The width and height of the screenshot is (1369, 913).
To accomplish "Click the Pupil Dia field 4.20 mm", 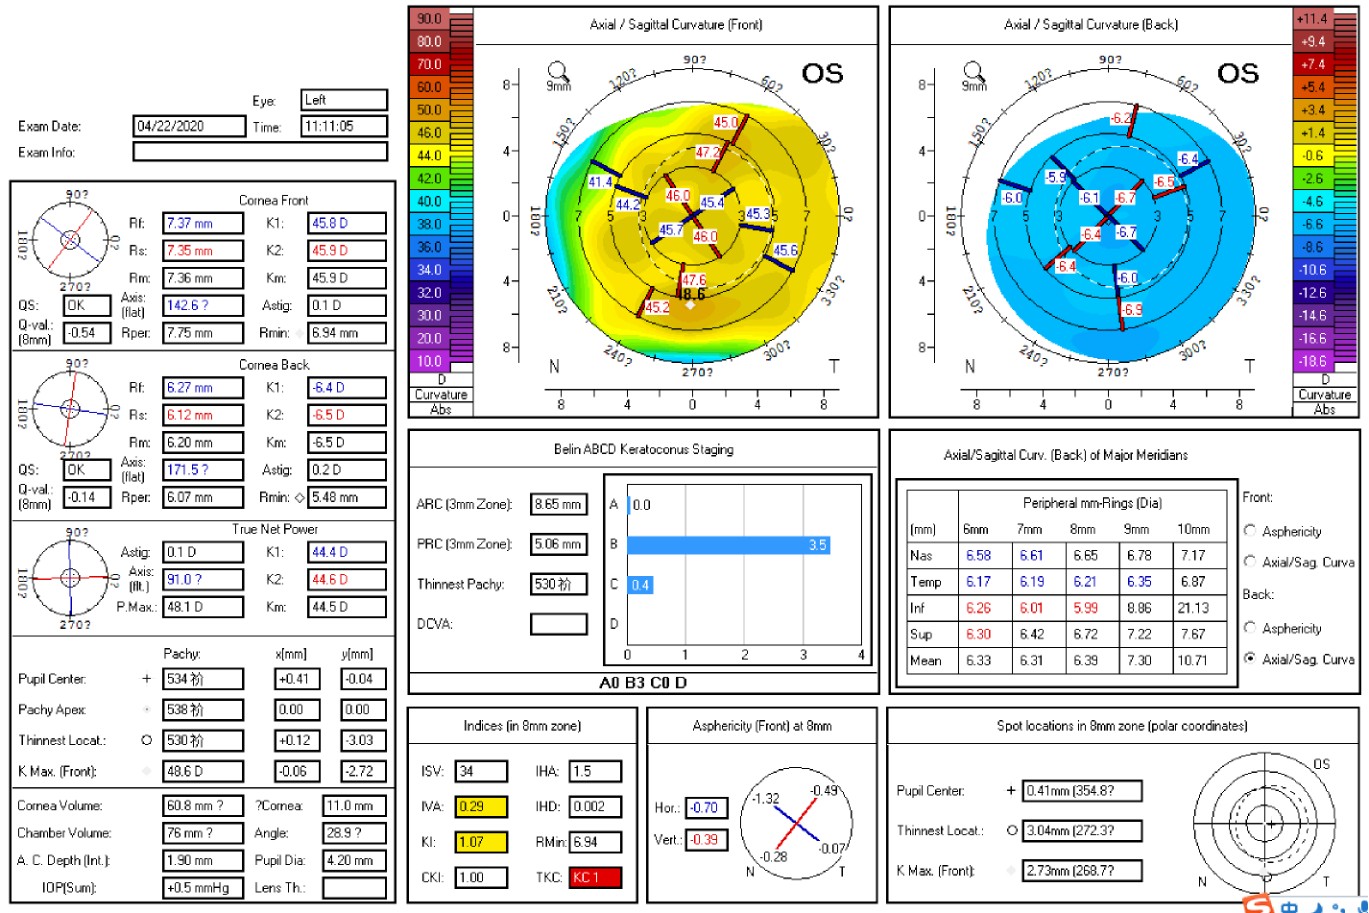I will (x=354, y=860).
